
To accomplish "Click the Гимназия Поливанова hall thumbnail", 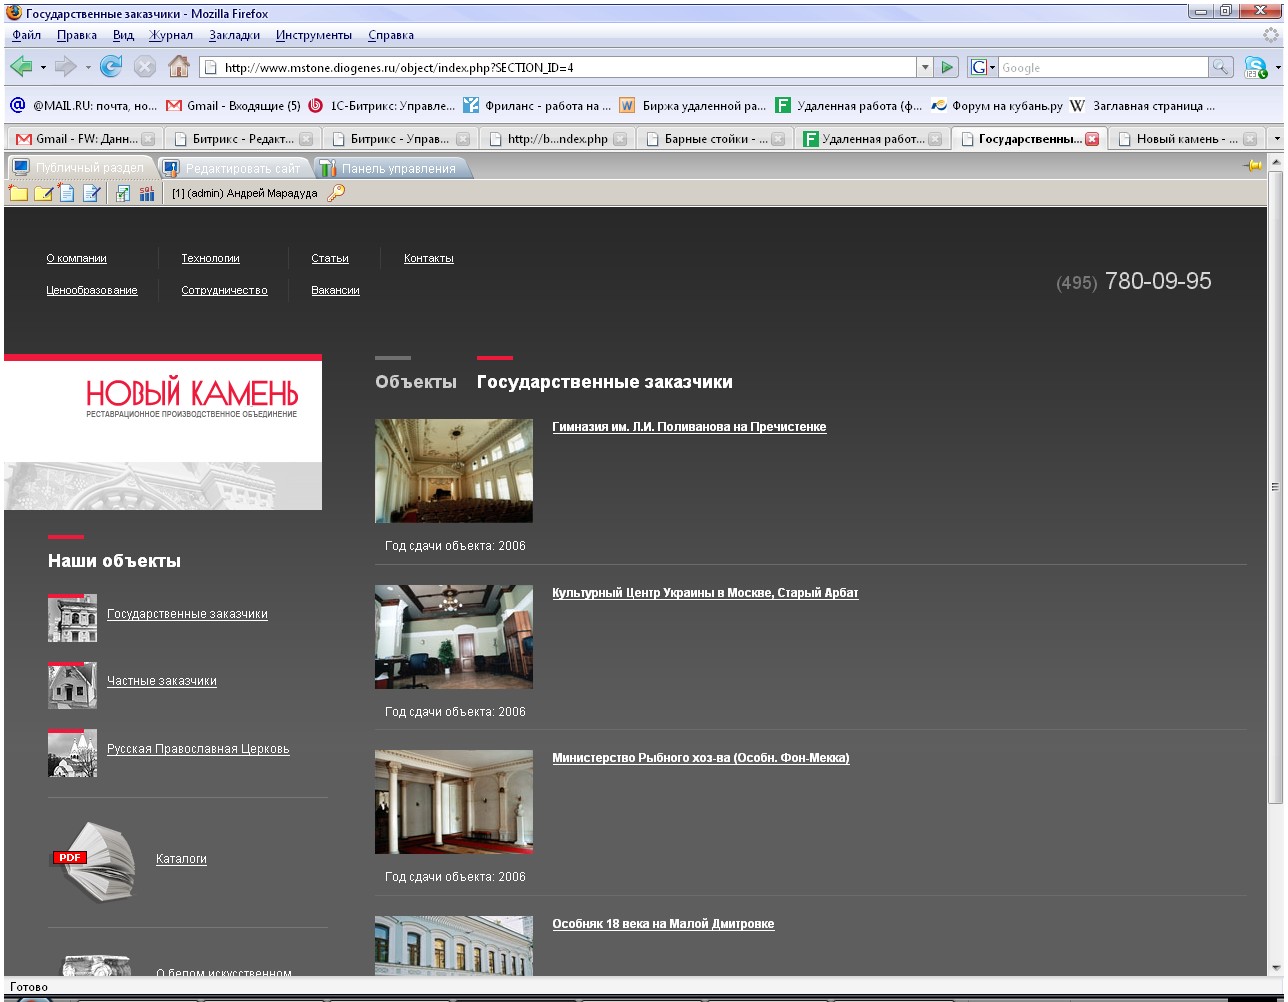I will coord(454,471).
